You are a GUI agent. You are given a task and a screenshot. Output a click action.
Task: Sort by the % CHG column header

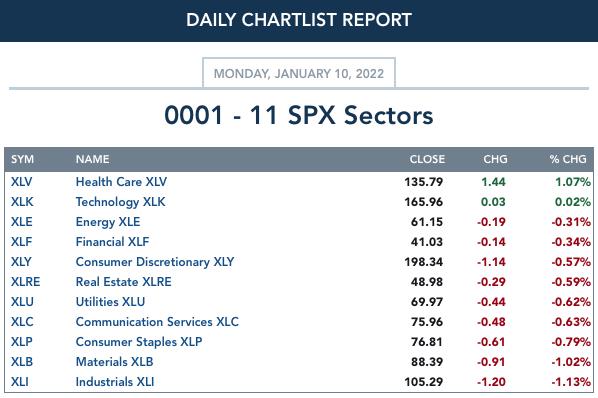(568, 159)
